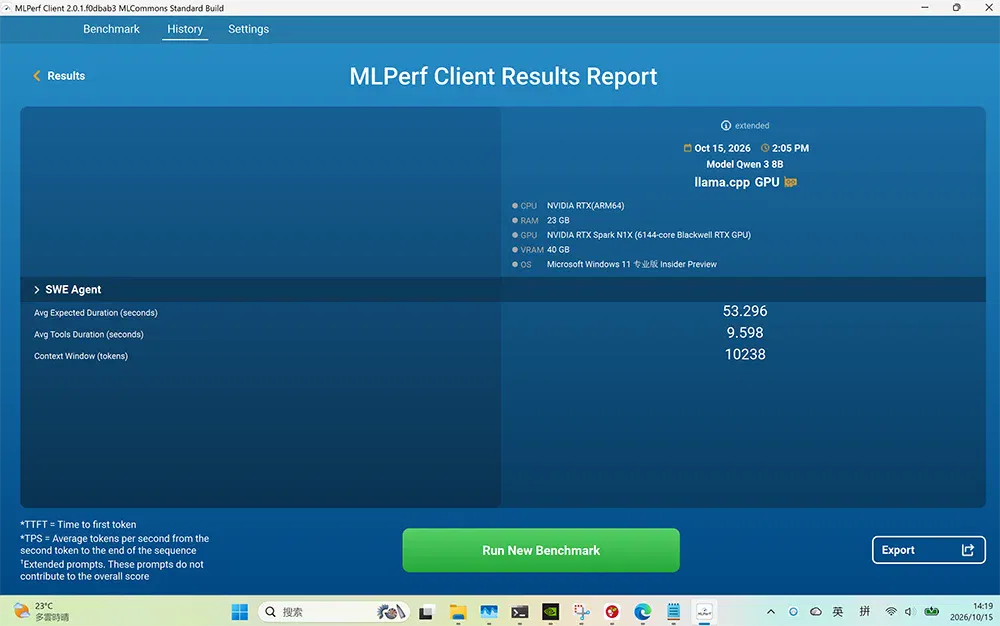Open the weather widget showing 23°C
The height and width of the screenshot is (626, 1000).
tap(42, 611)
